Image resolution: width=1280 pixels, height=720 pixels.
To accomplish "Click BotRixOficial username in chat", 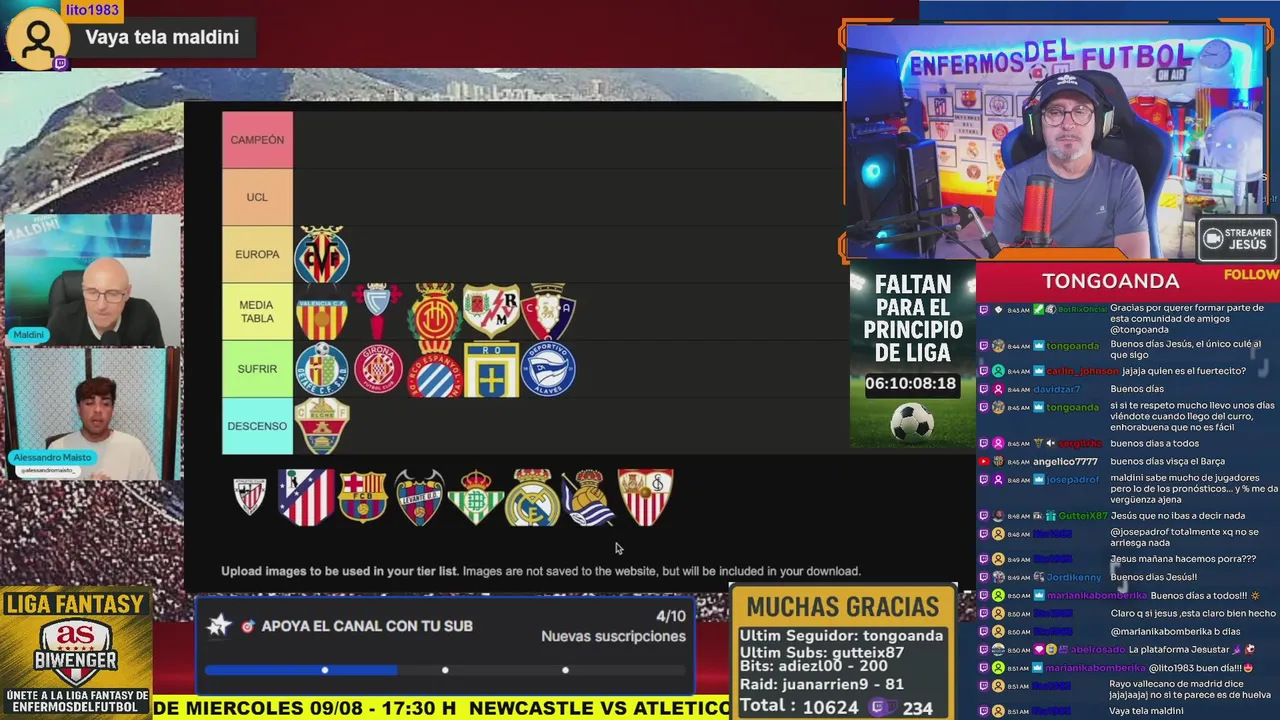I will click(x=1080, y=310).
